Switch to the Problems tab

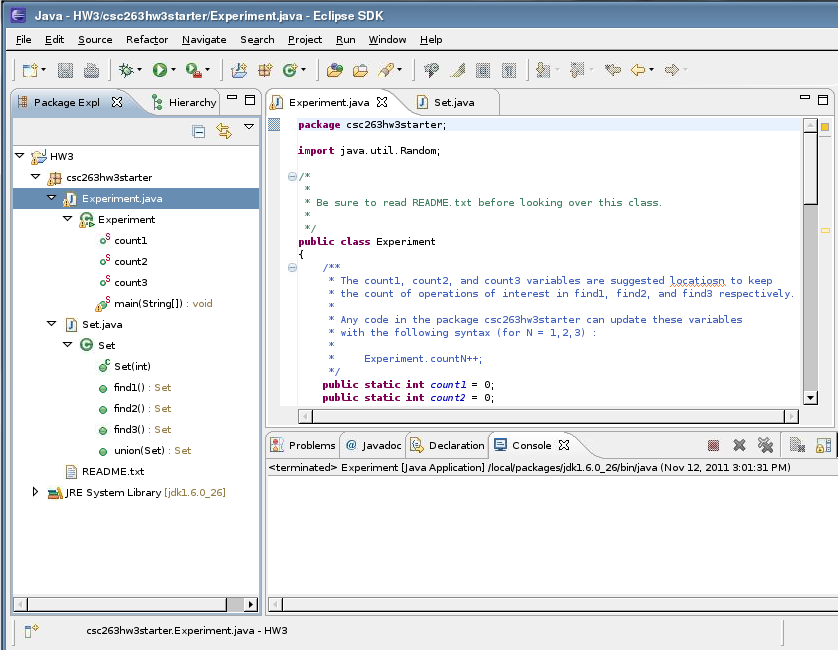[304, 445]
